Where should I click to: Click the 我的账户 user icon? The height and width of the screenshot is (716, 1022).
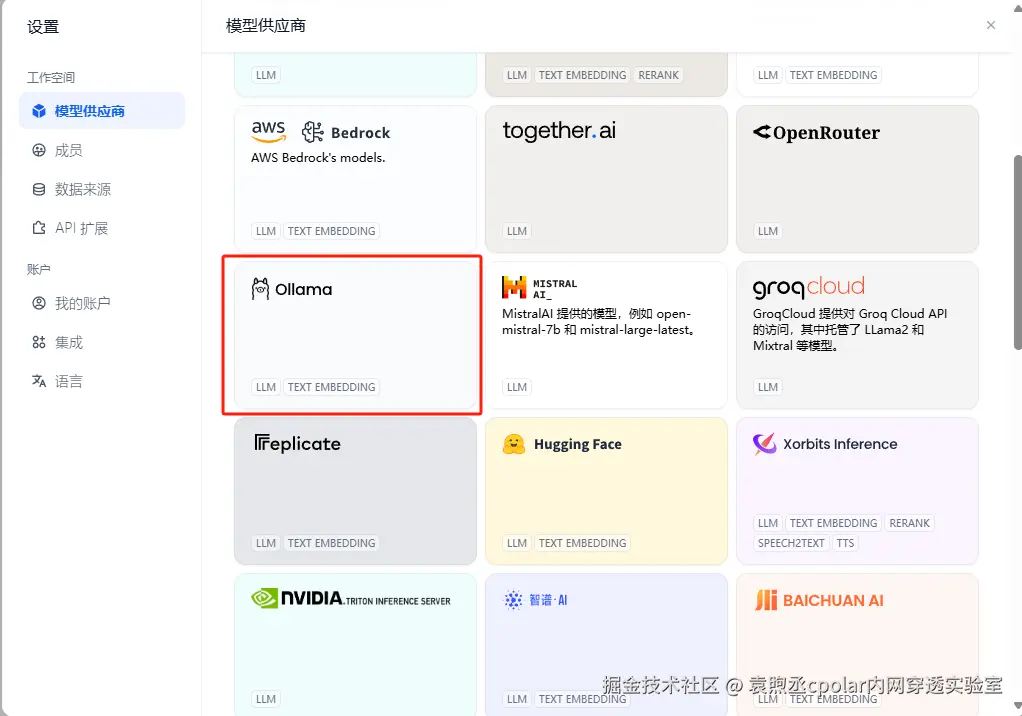click(x=39, y=303)
